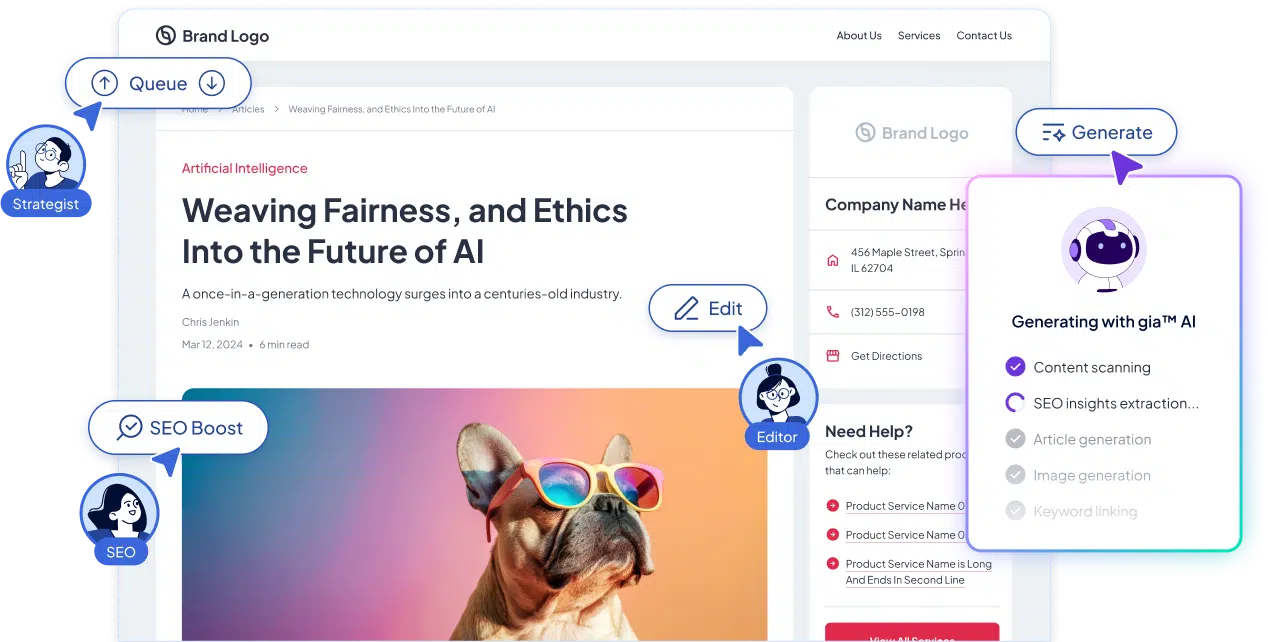1268x642 pixels.
Task: Click the gia AI robot icon
Action: pos(1103,250)
